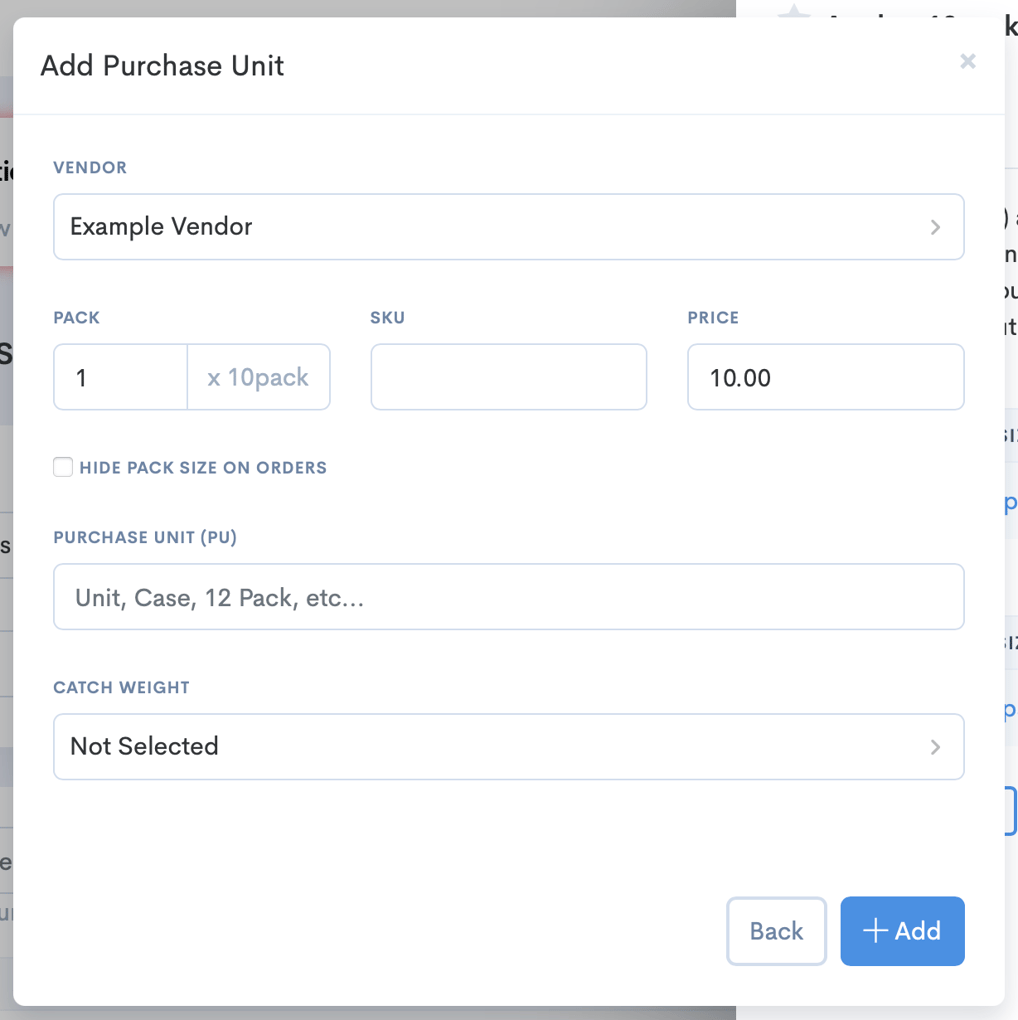Click the Pack quantity input field
The height and width of the screenshot is (1020, 1018).
[120, 377]
